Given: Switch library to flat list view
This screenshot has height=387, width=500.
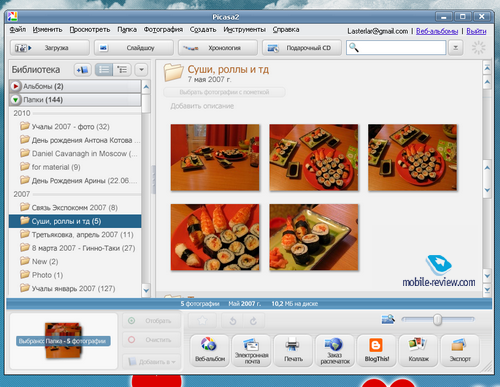Looking at the screenshot, I should click(x=104, y=70).
